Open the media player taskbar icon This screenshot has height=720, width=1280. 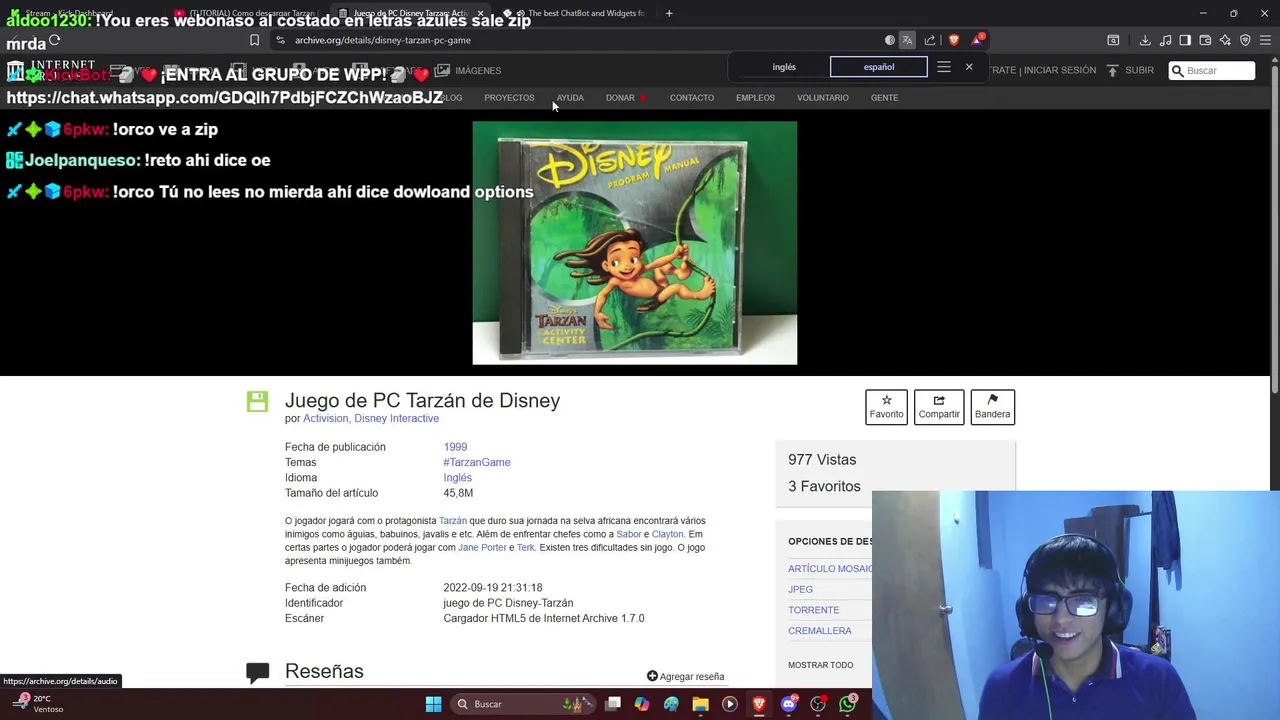730,704
